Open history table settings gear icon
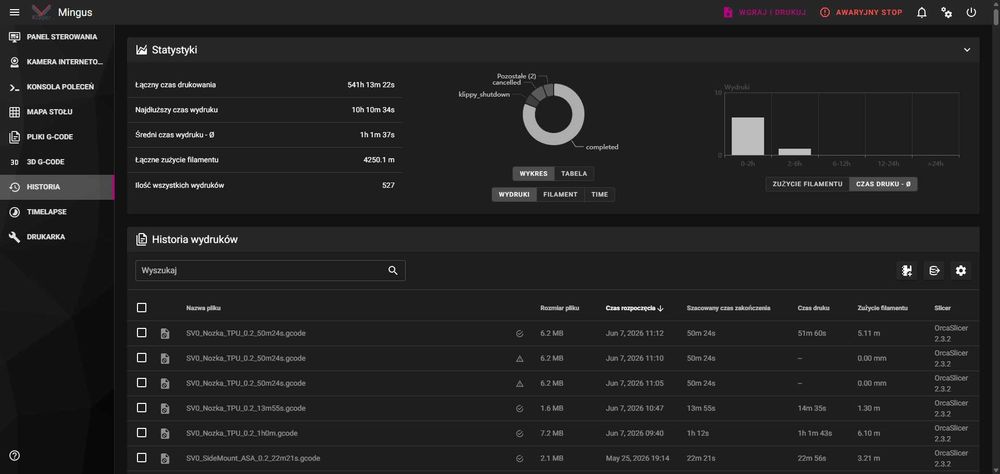1000x474 pixels. (x=961, y=270)
